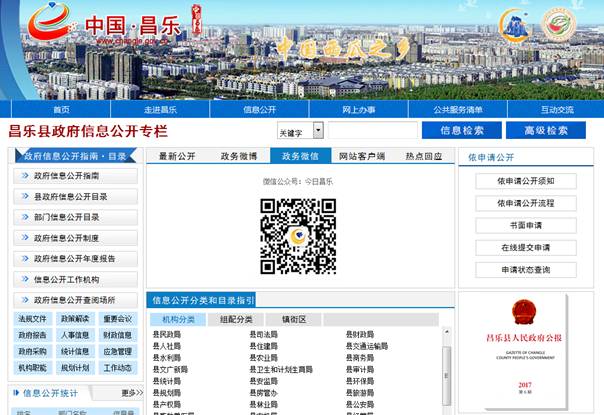Open 信息公开 in the navigation bar
The image size is (604, 415).
click(x=260, y=109)
